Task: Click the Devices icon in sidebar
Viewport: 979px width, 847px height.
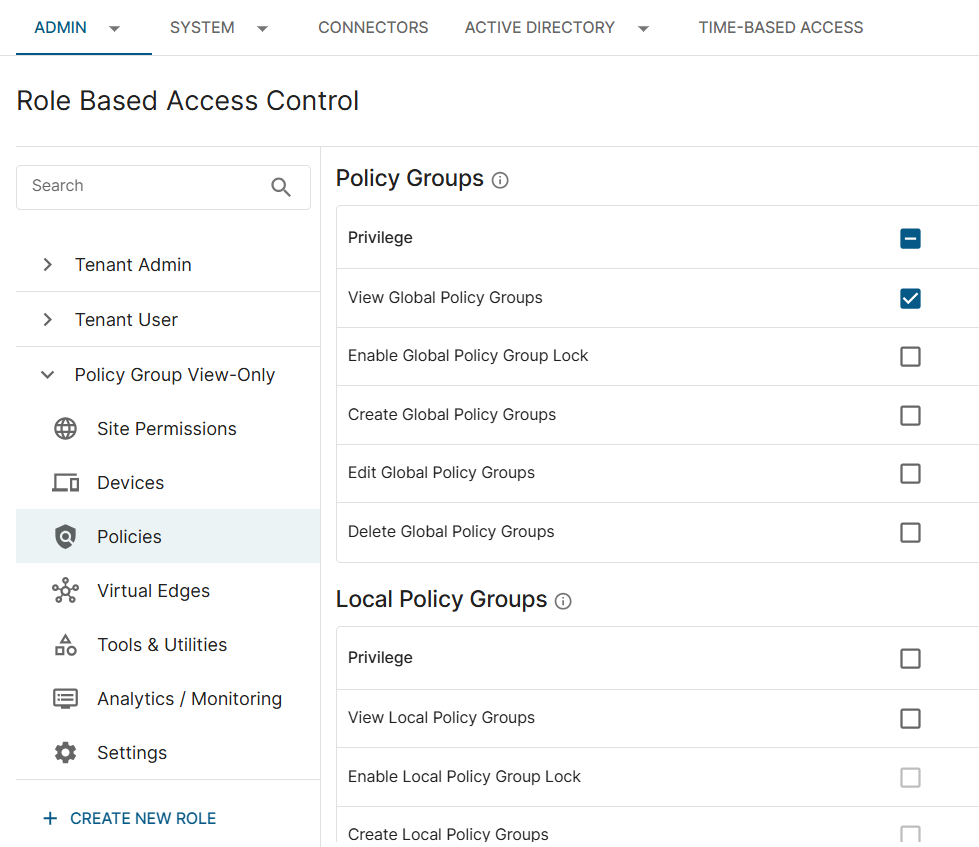Action: [x=65, y=483]
